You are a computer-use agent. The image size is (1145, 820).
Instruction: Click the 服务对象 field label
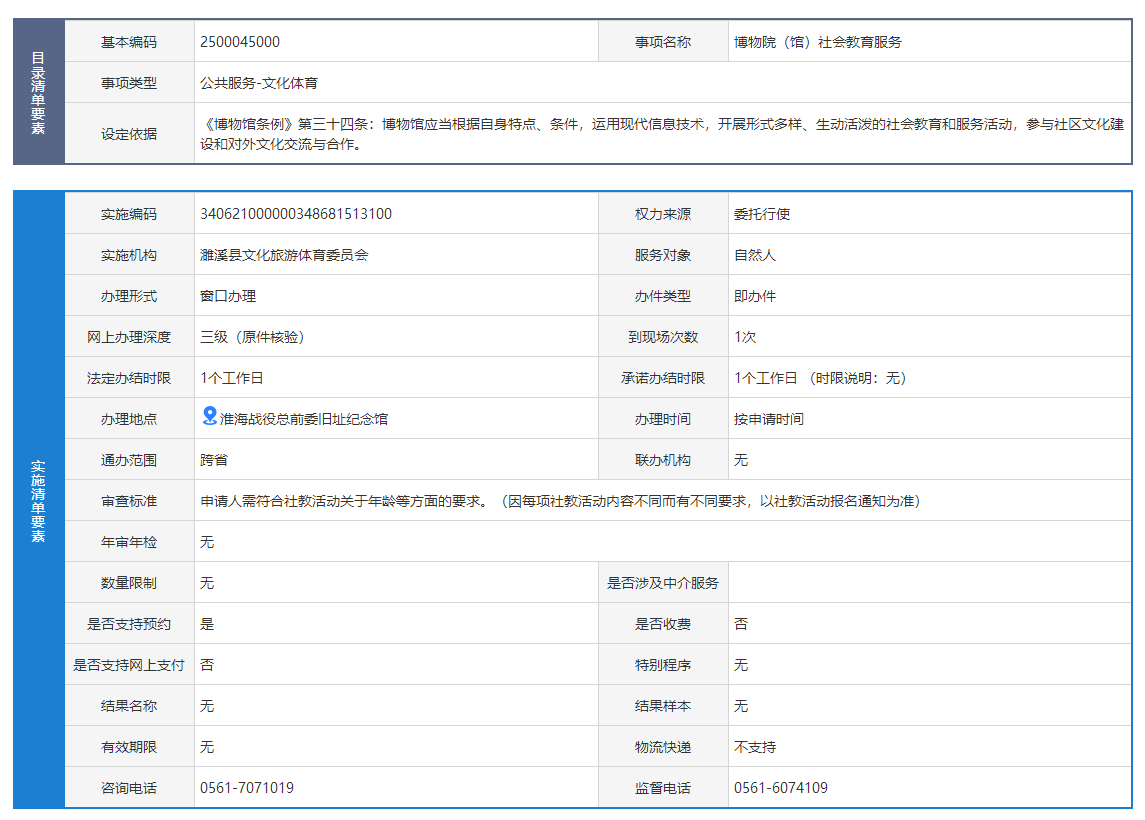click(x=663, y=255)
